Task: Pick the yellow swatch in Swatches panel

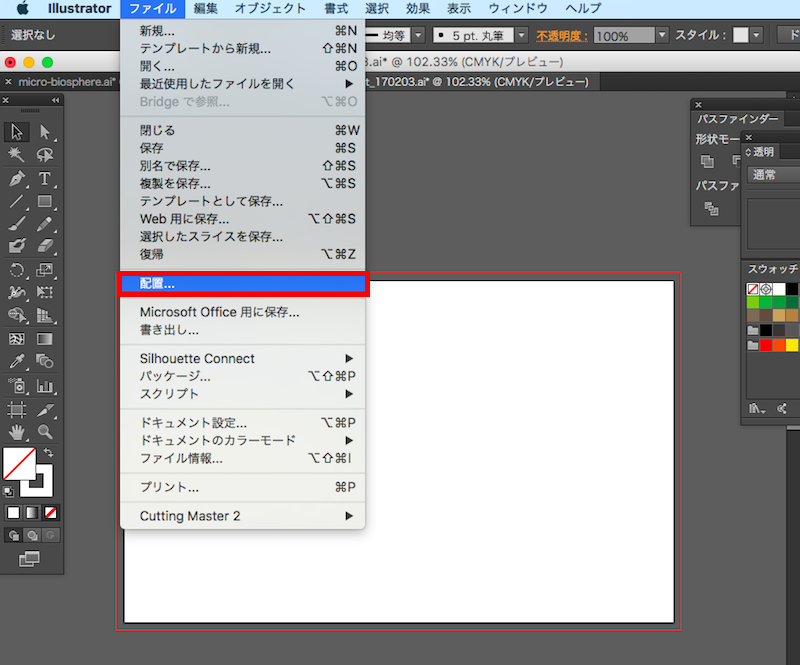Action: (x=792, y=346)
